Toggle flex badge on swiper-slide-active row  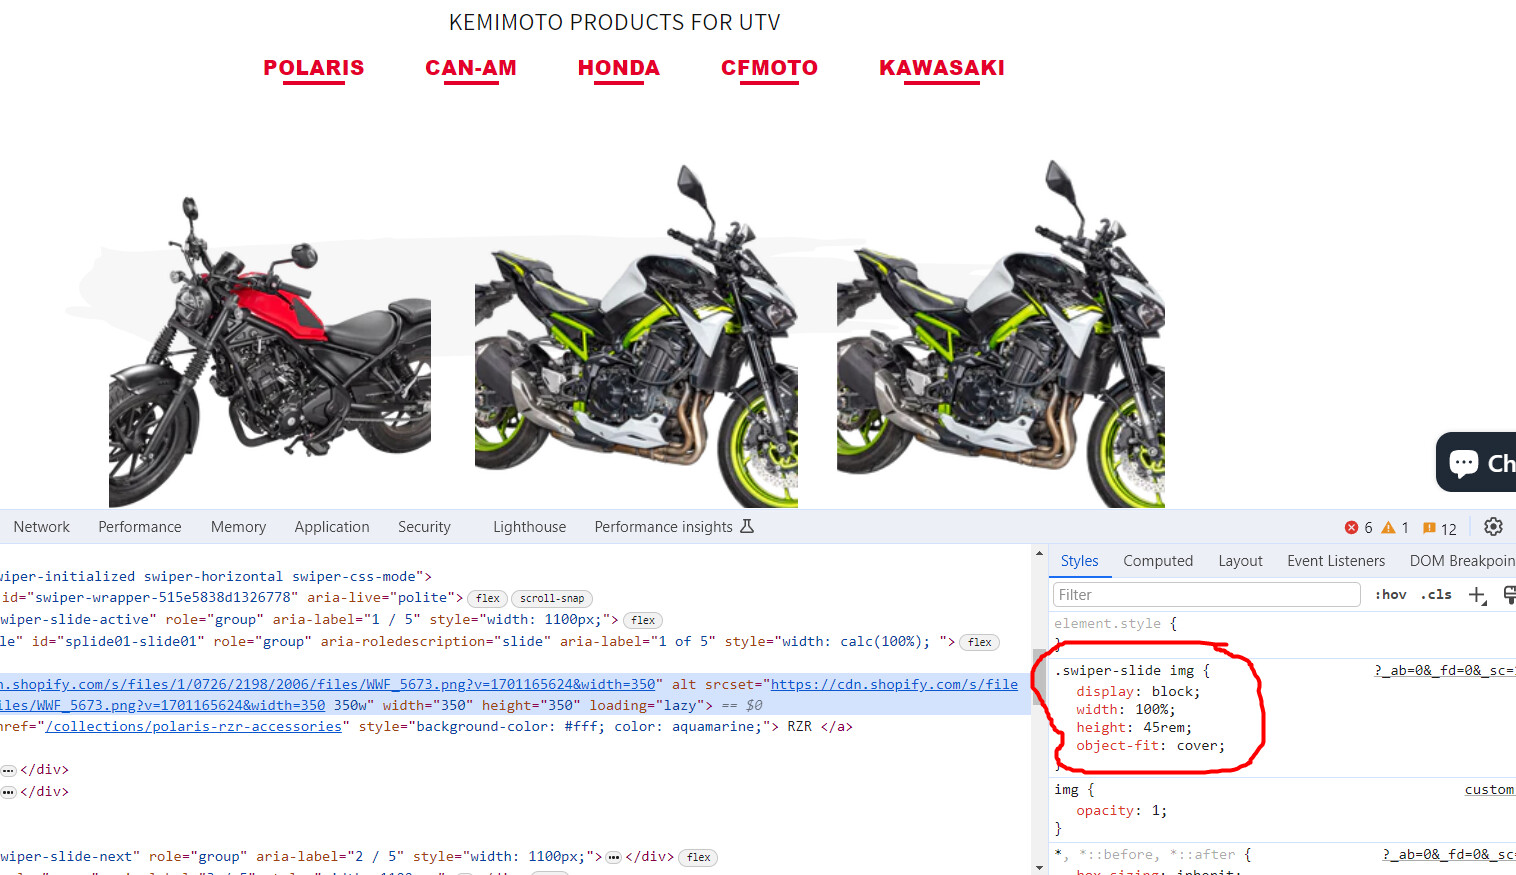pos(643,620)
